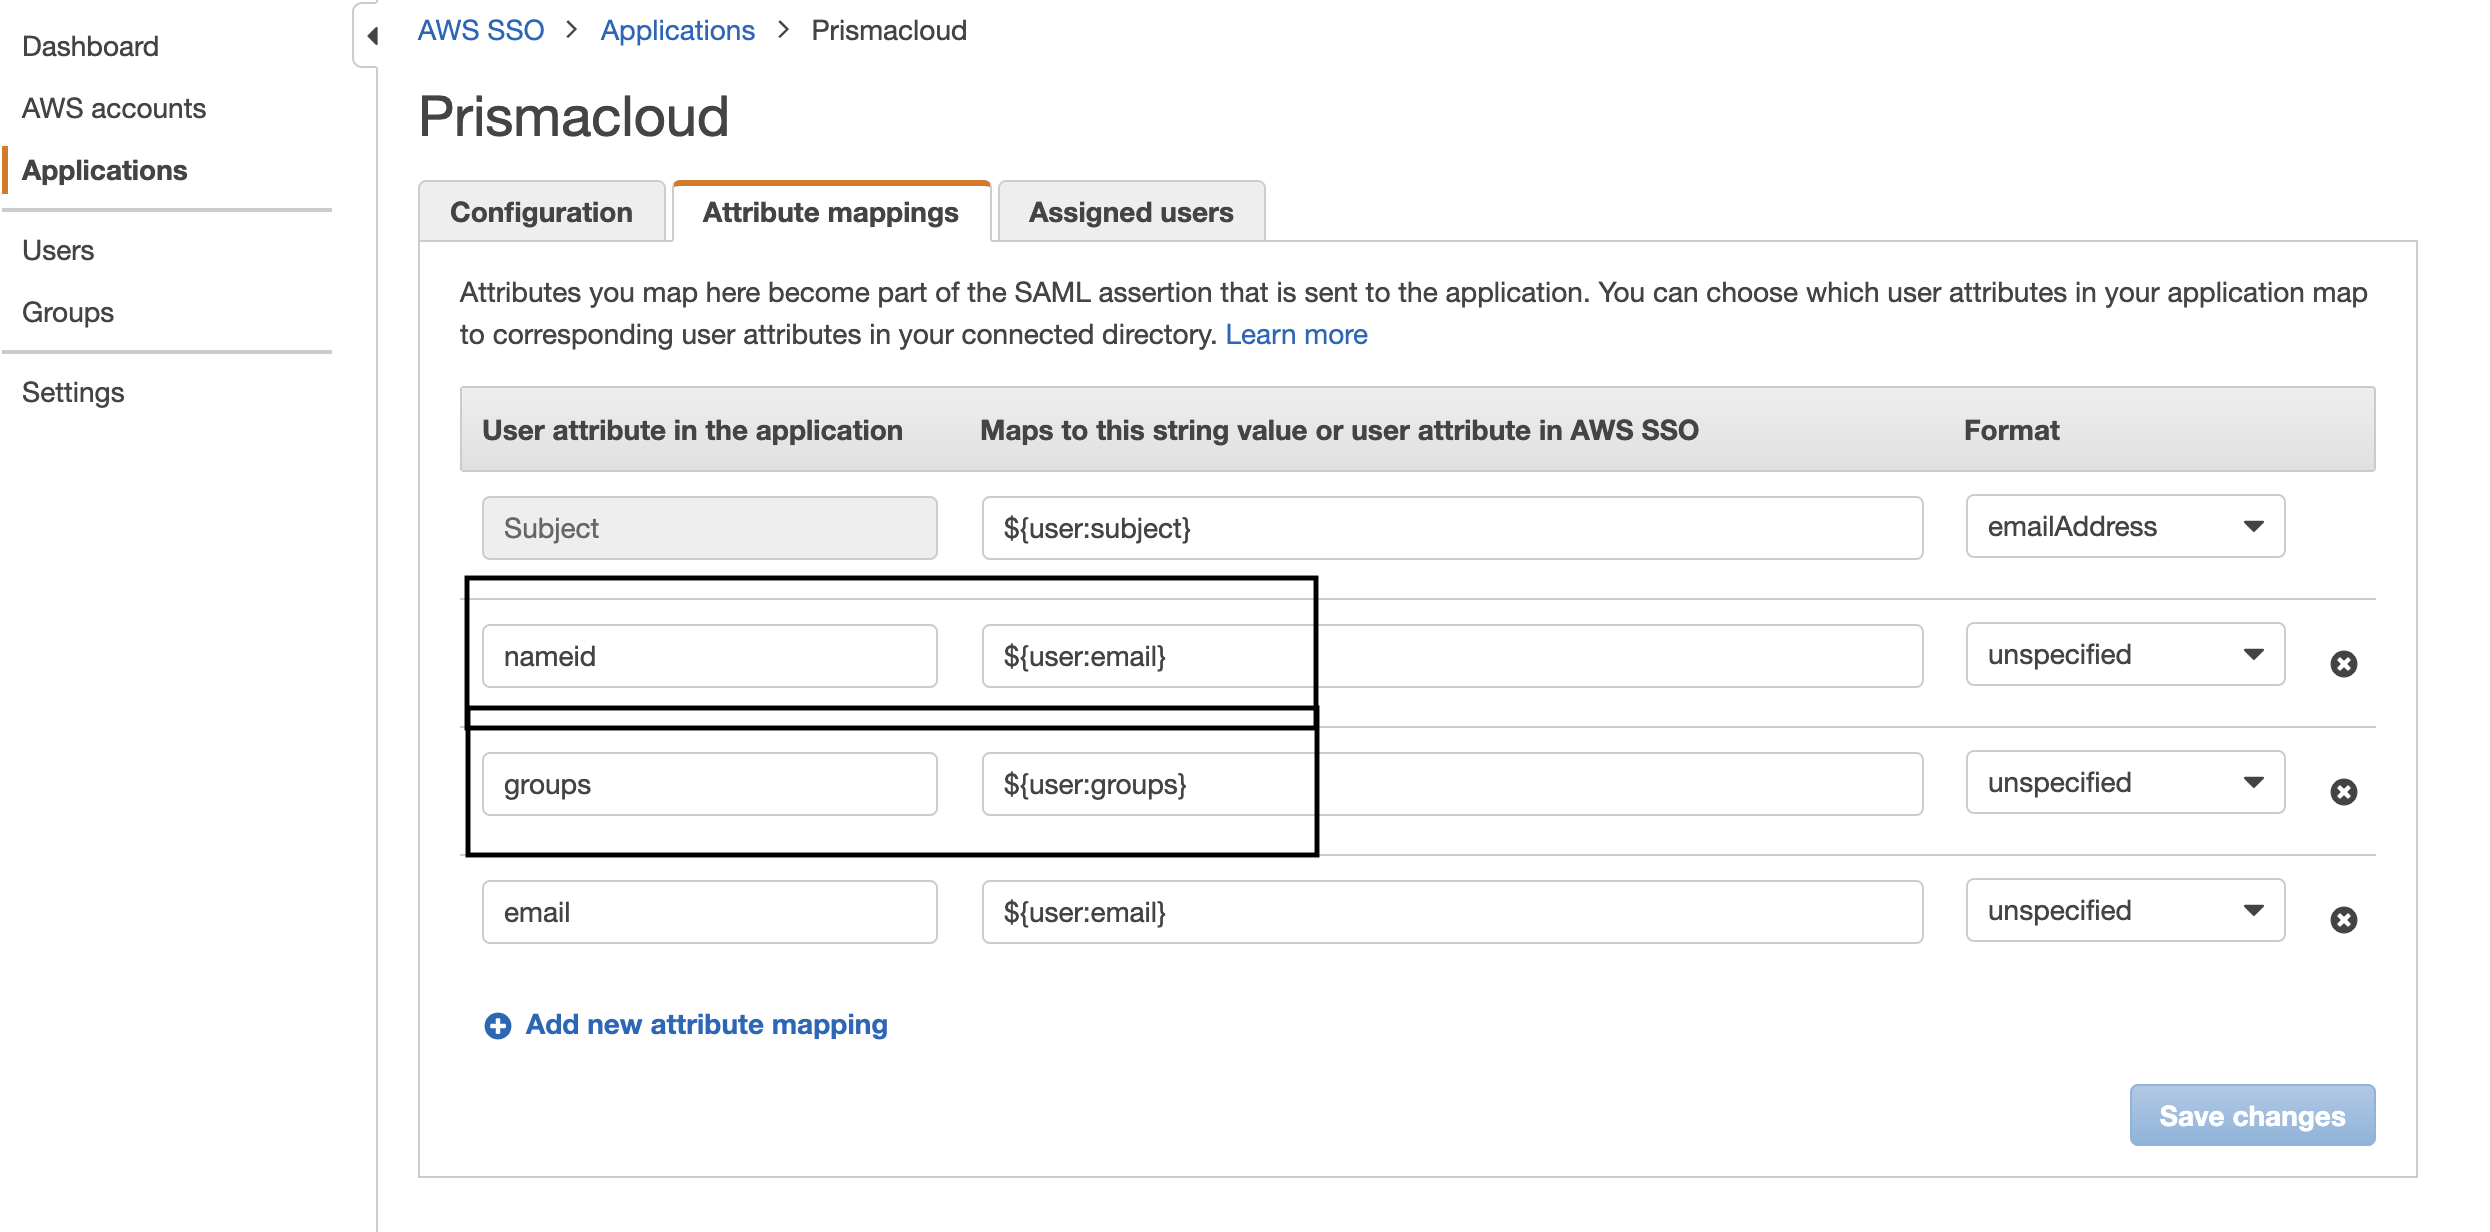
Task: Click the Save changes button
Action: (2251, 1116)
